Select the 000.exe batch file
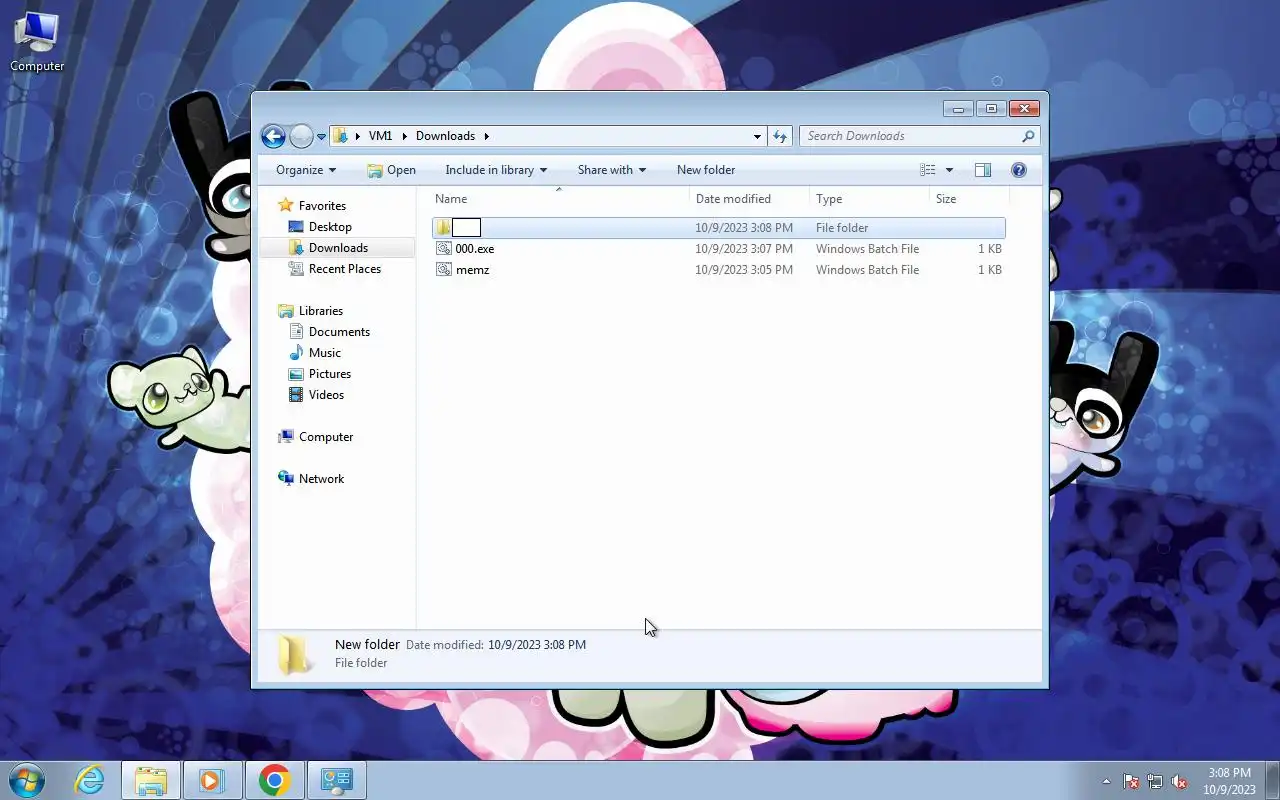 tap(719, 249)
